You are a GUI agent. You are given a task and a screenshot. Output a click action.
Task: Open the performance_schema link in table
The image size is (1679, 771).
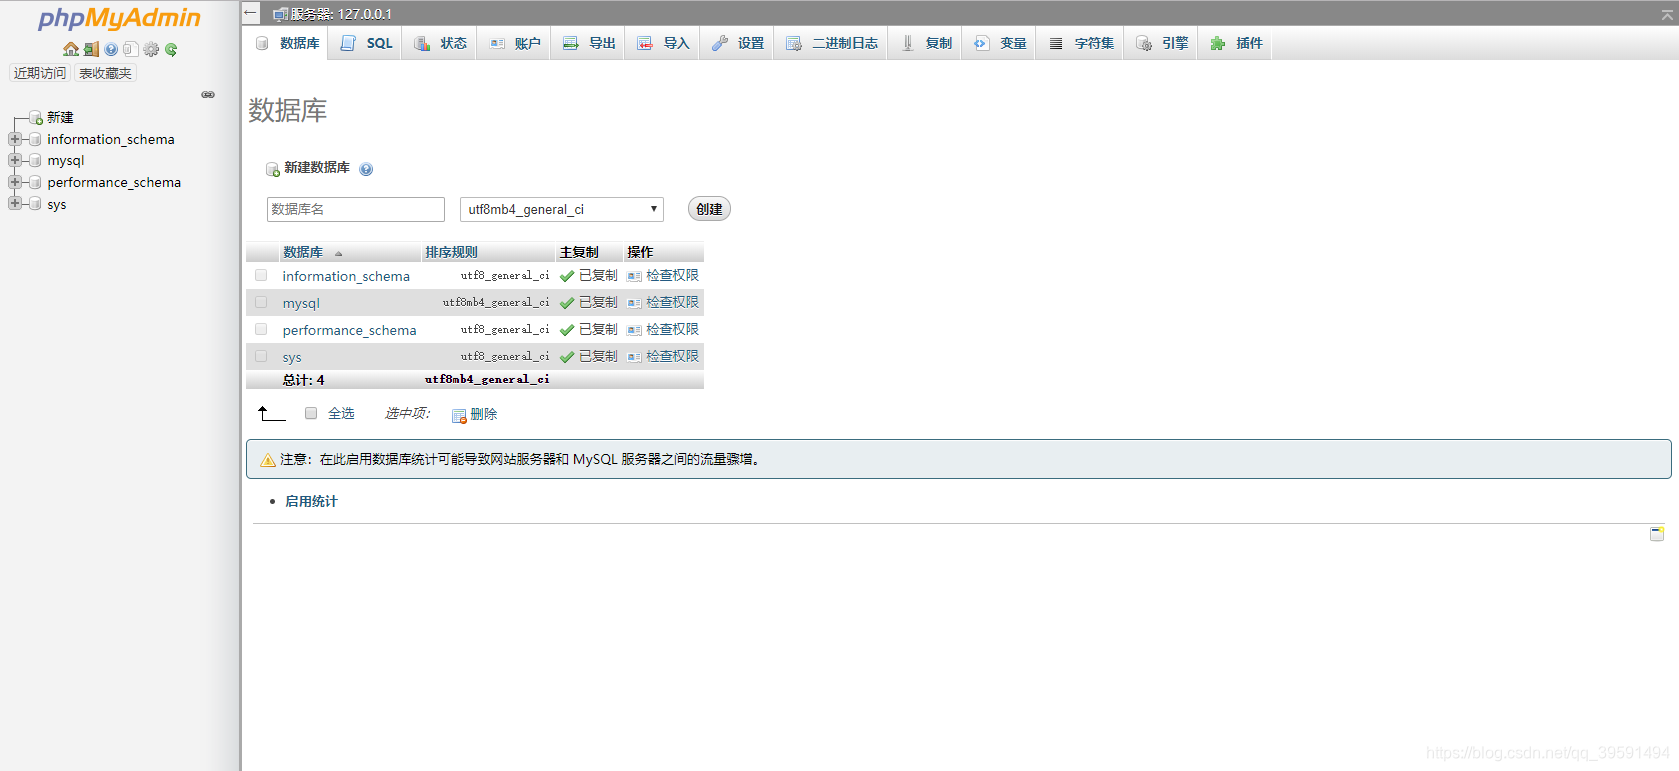pyautogui.click(x=349, y=330)
